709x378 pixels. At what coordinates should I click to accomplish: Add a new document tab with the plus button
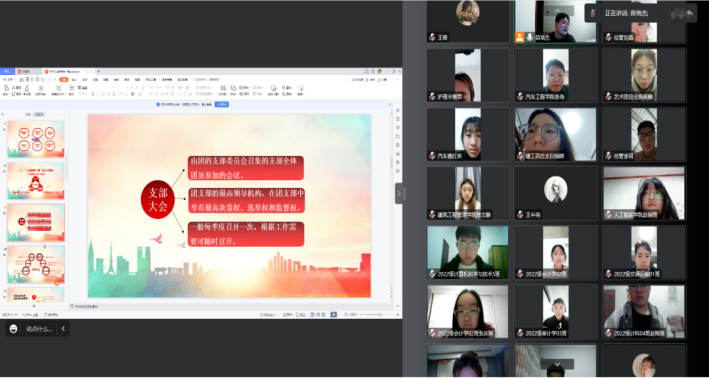point(99,71)
